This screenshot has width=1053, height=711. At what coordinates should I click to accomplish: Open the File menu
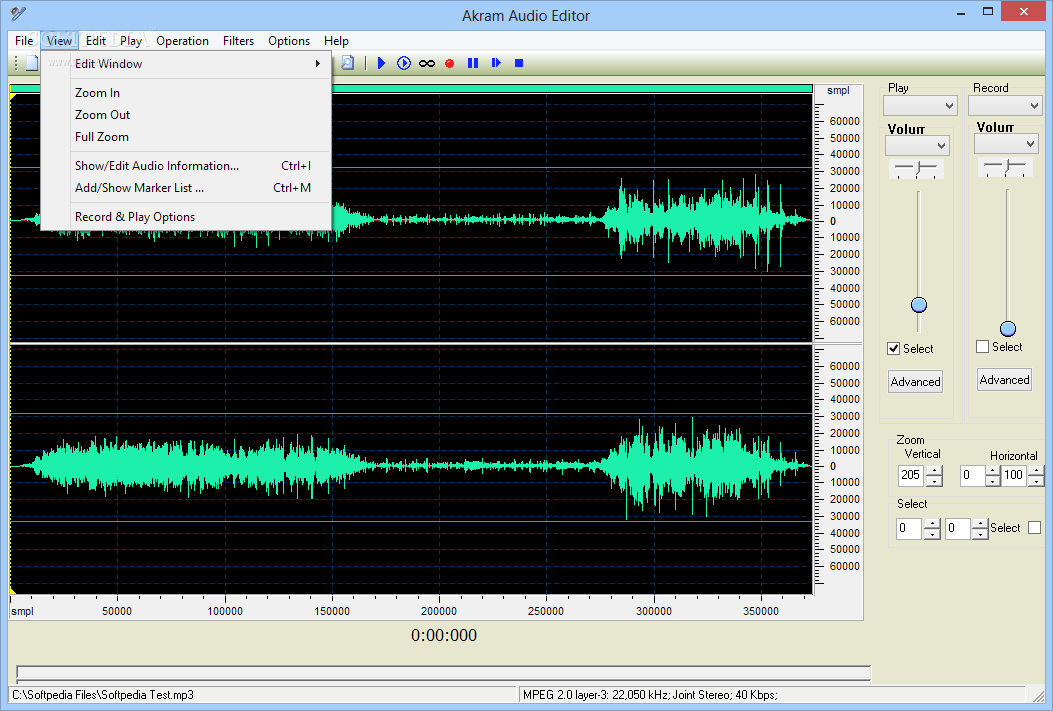tap(24, 41)
